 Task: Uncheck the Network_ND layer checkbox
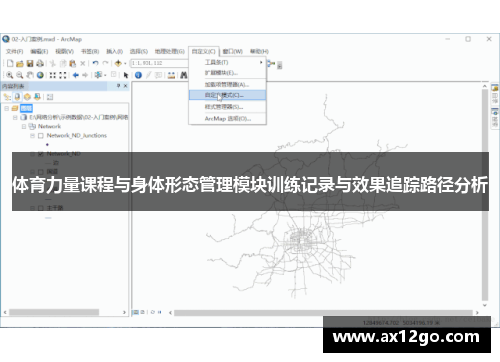(x=41, y=154)
